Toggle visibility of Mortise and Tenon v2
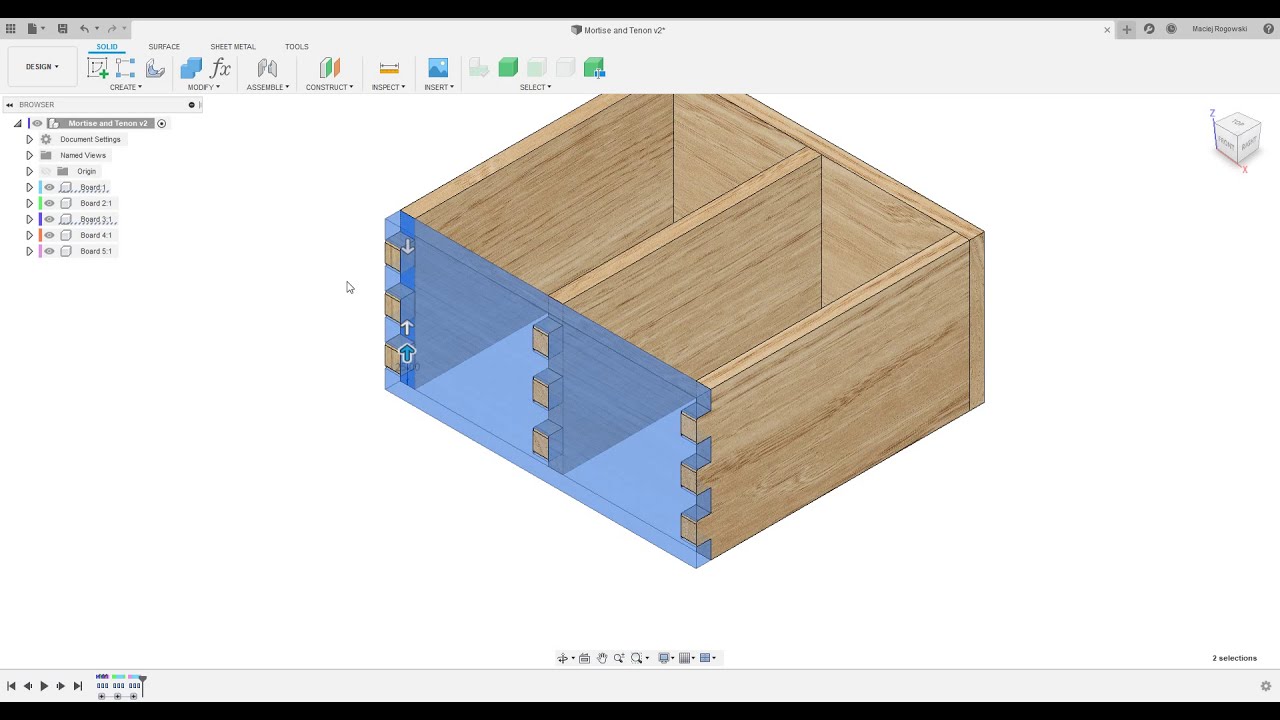This screenshot has width=1280, height=720. [37, 123]
